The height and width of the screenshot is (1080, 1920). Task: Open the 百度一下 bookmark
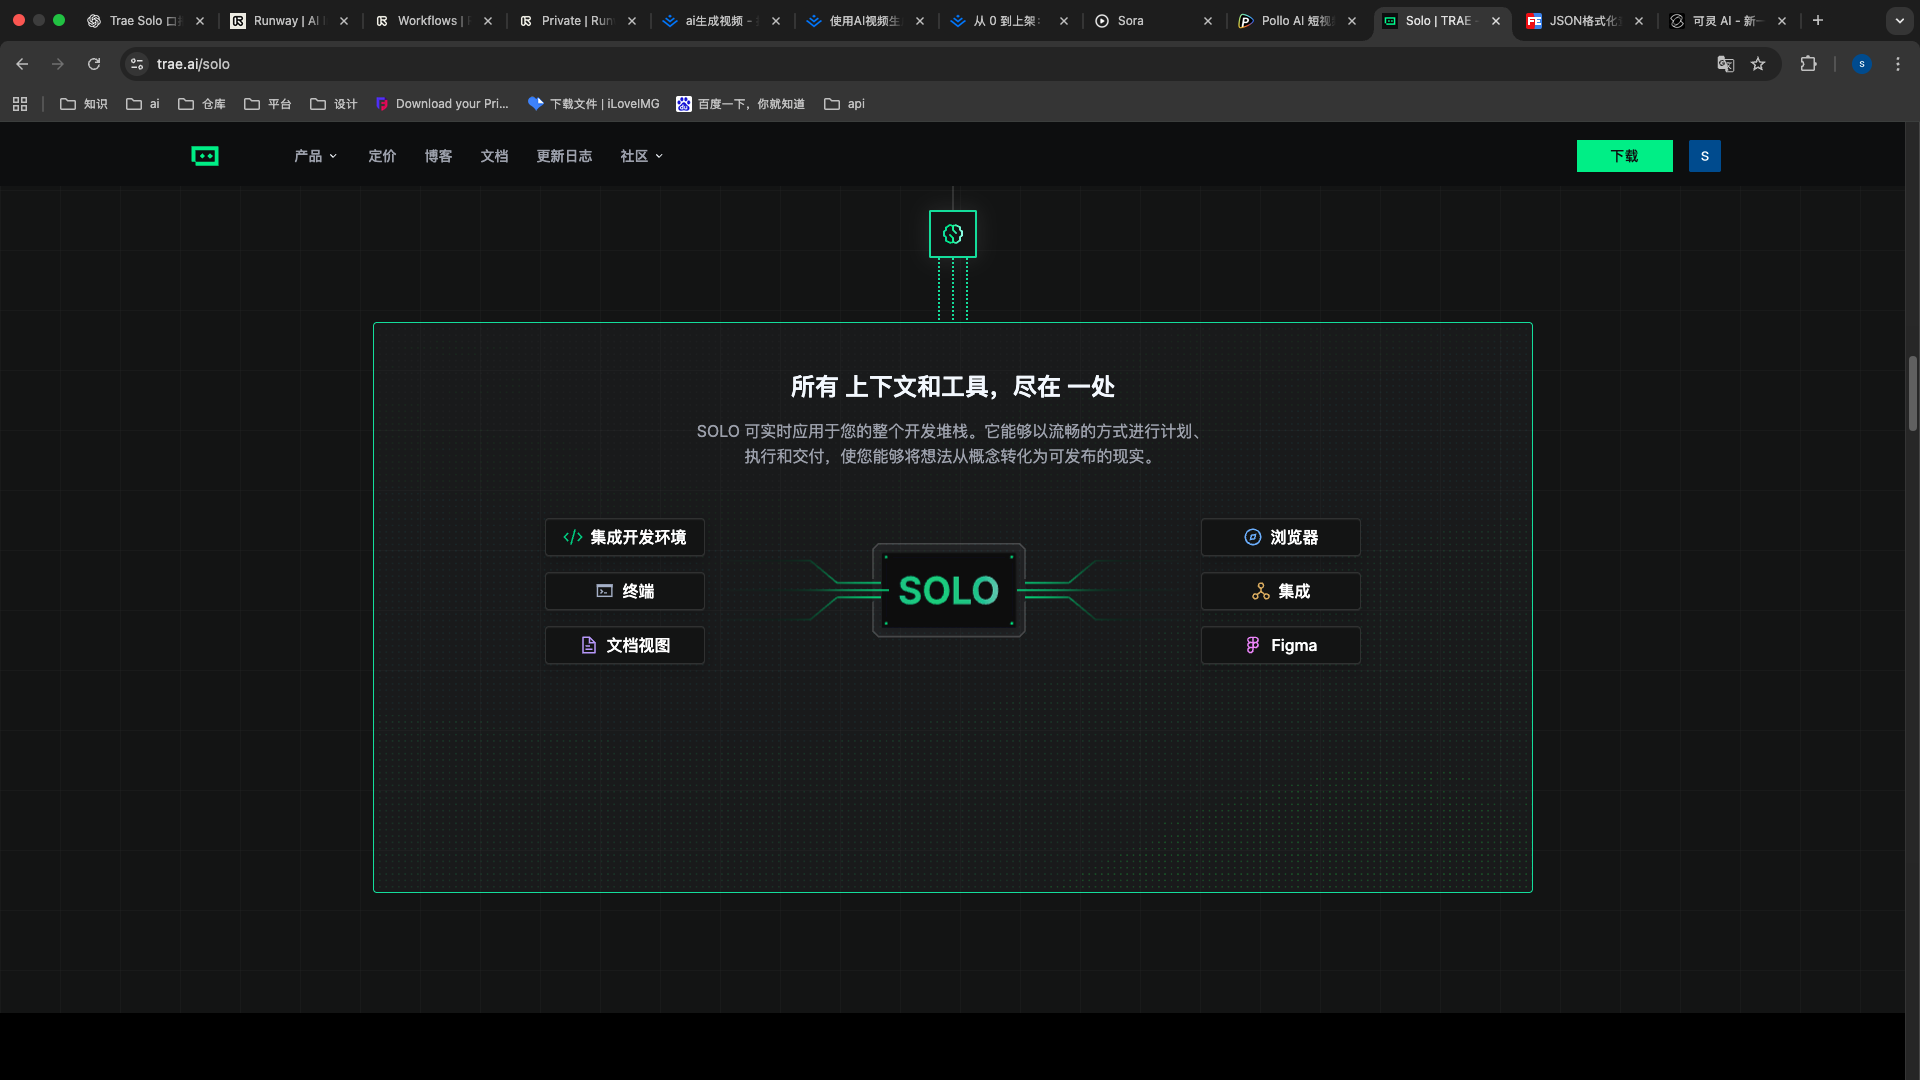(740, 103)
